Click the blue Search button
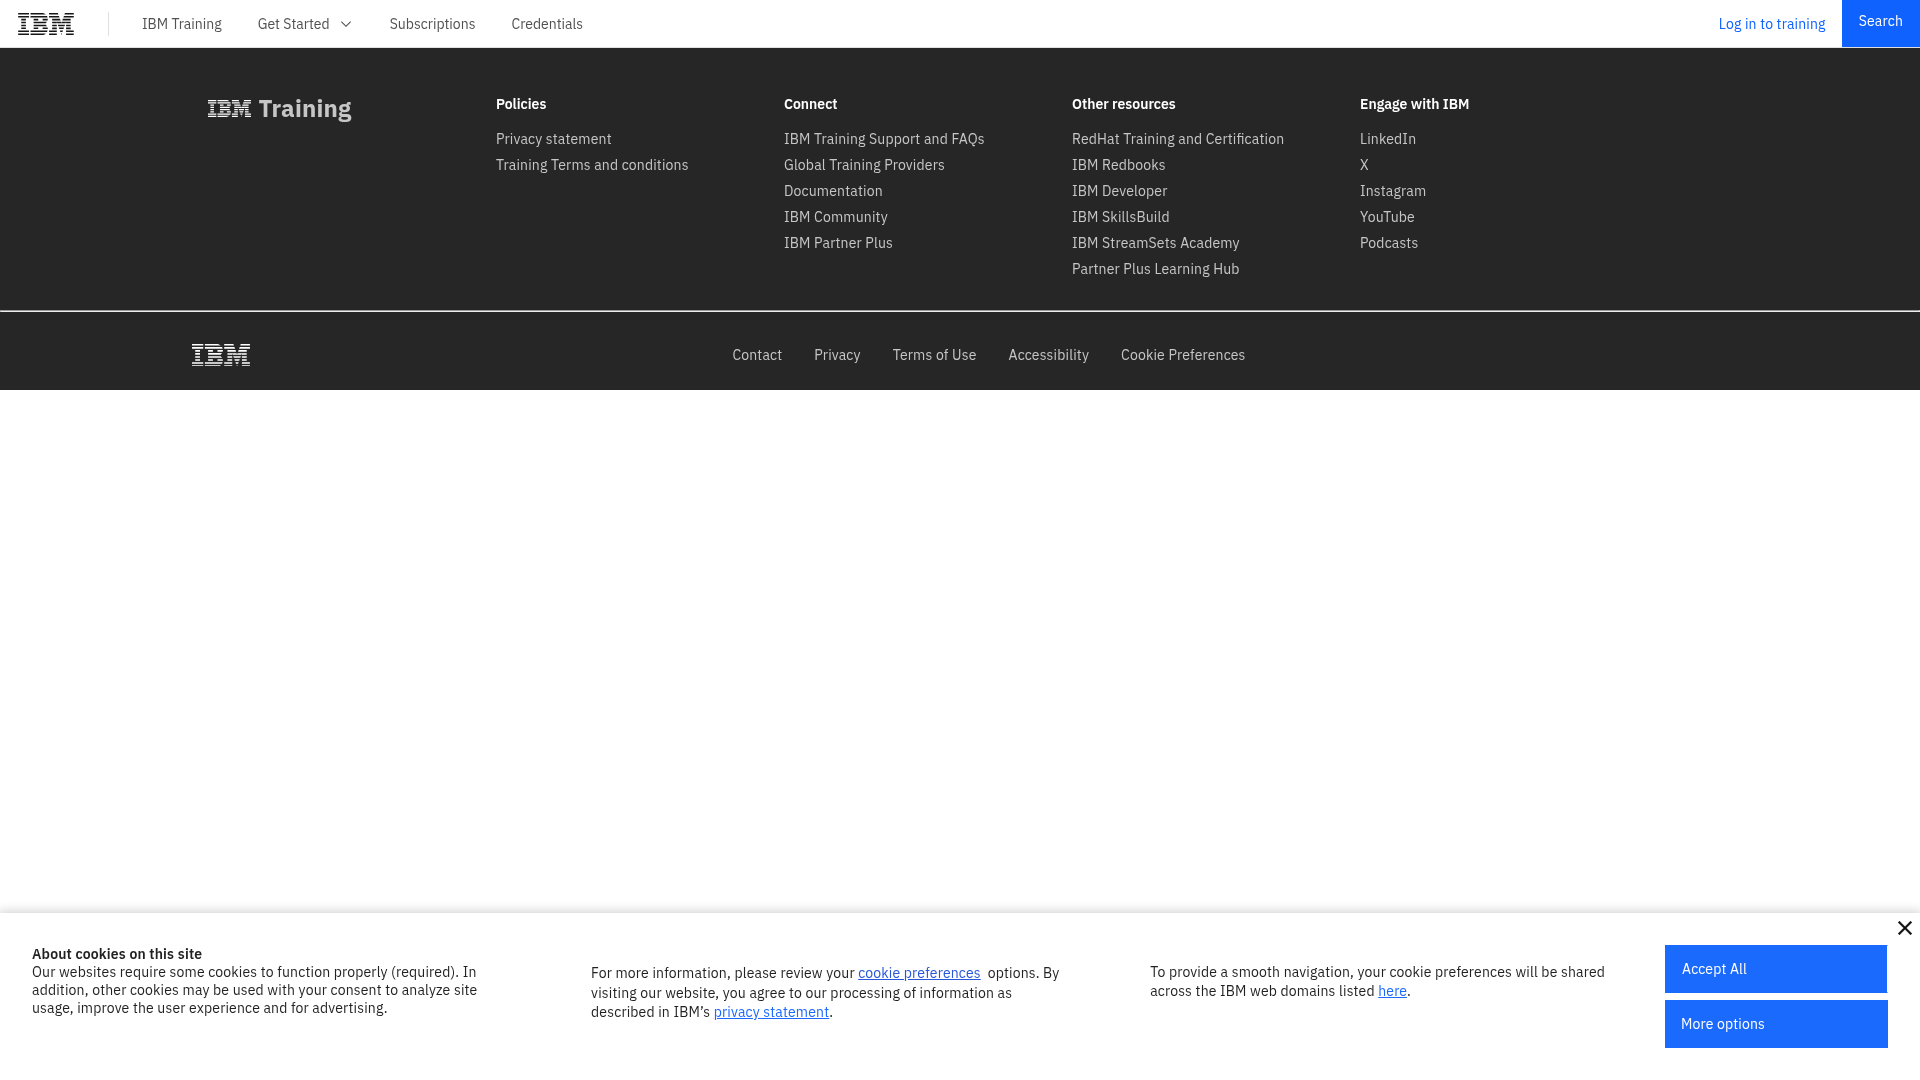This screenshot has height=1080, width=1920. (x=1880, y=23)
